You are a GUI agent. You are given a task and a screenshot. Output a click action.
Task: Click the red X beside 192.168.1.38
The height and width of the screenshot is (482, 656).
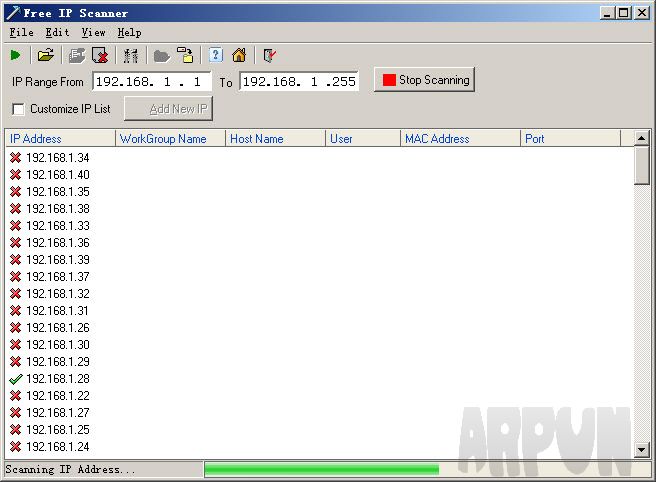click(x=15, y=209)
